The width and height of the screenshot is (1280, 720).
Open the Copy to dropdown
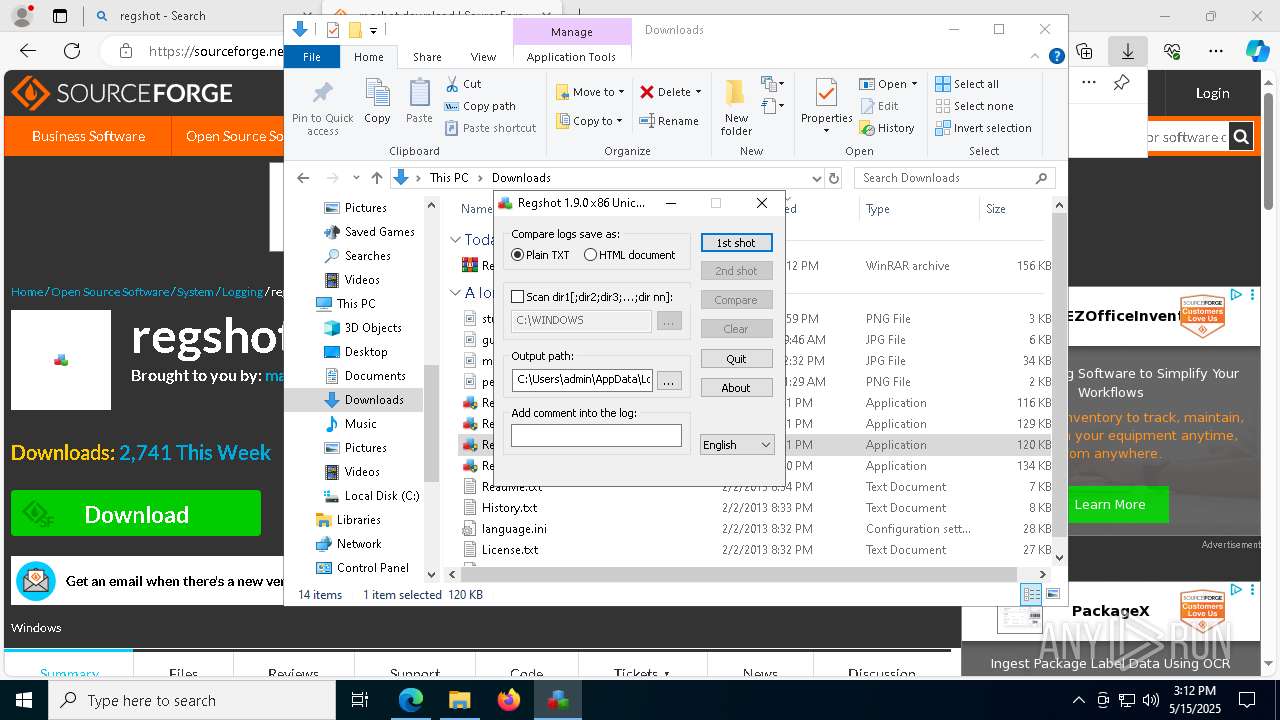coord(590,121)
